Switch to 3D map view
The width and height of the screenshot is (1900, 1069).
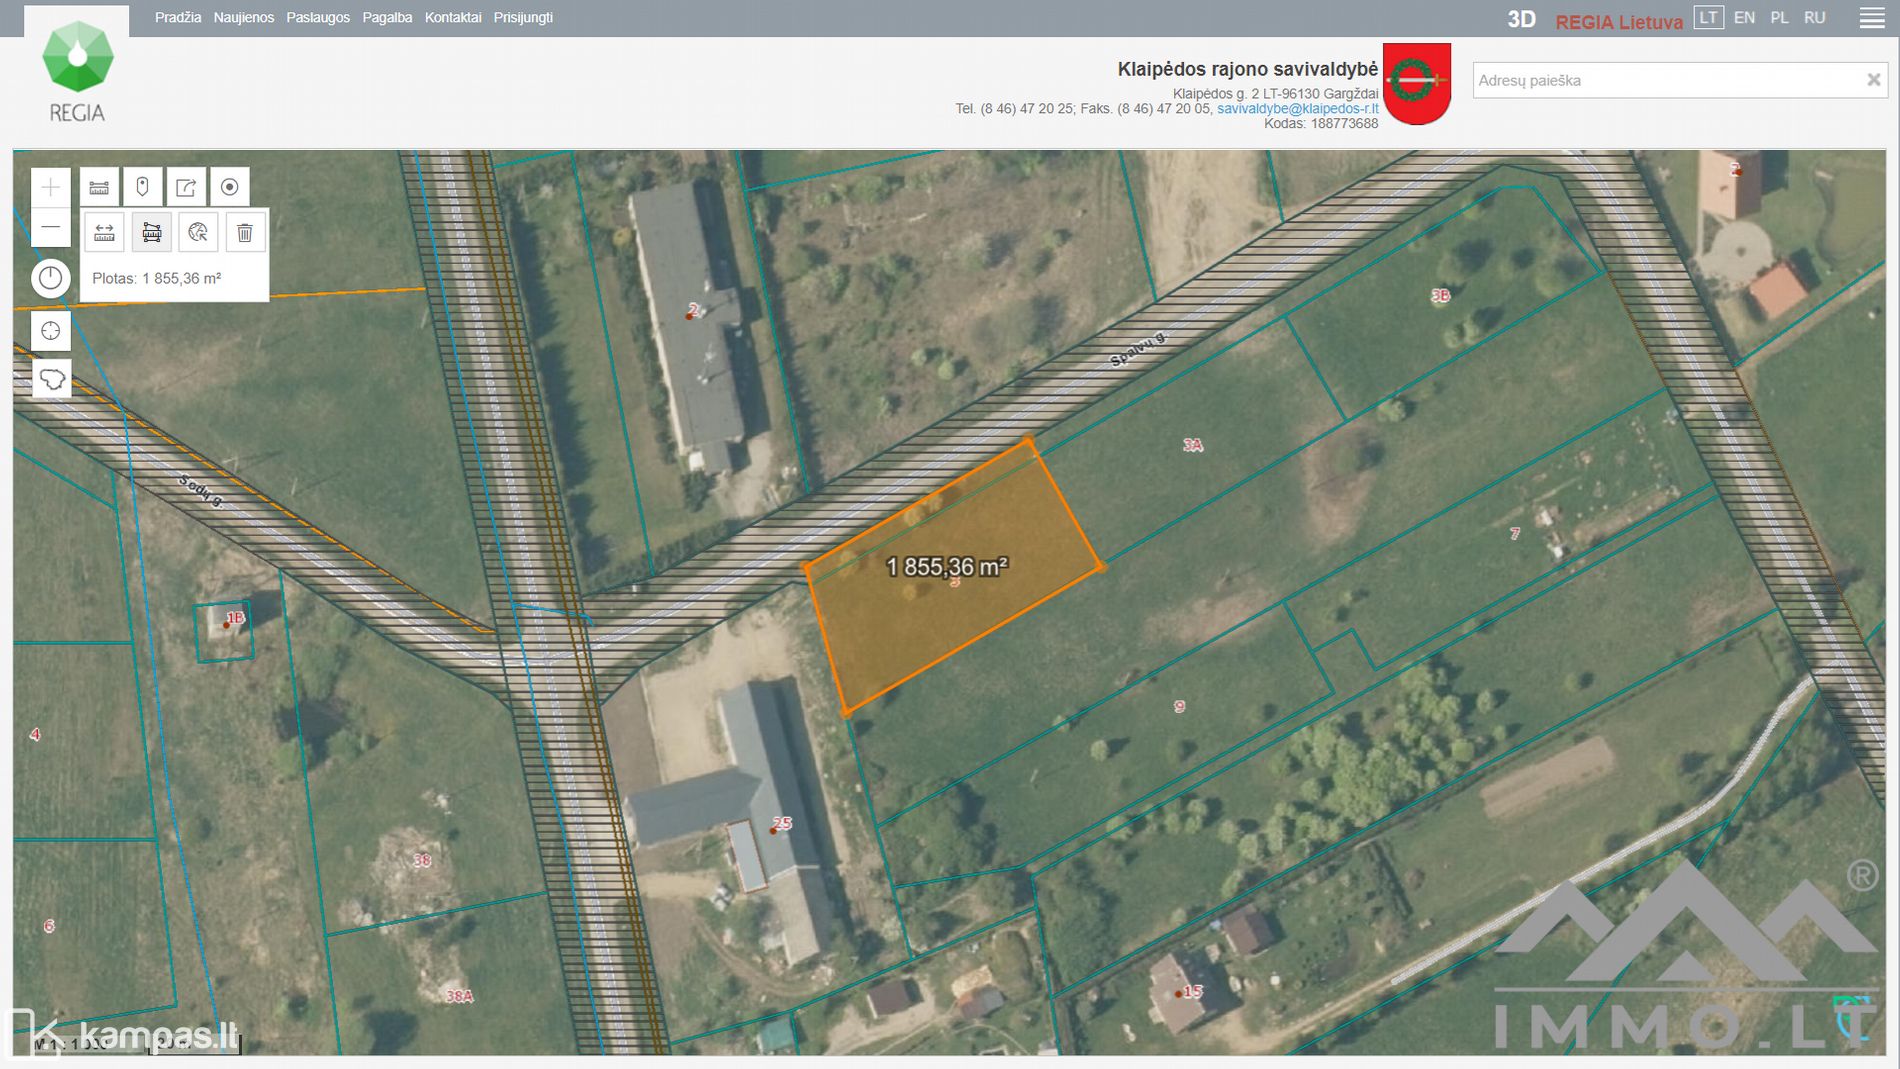click(x=1521, y=20)
